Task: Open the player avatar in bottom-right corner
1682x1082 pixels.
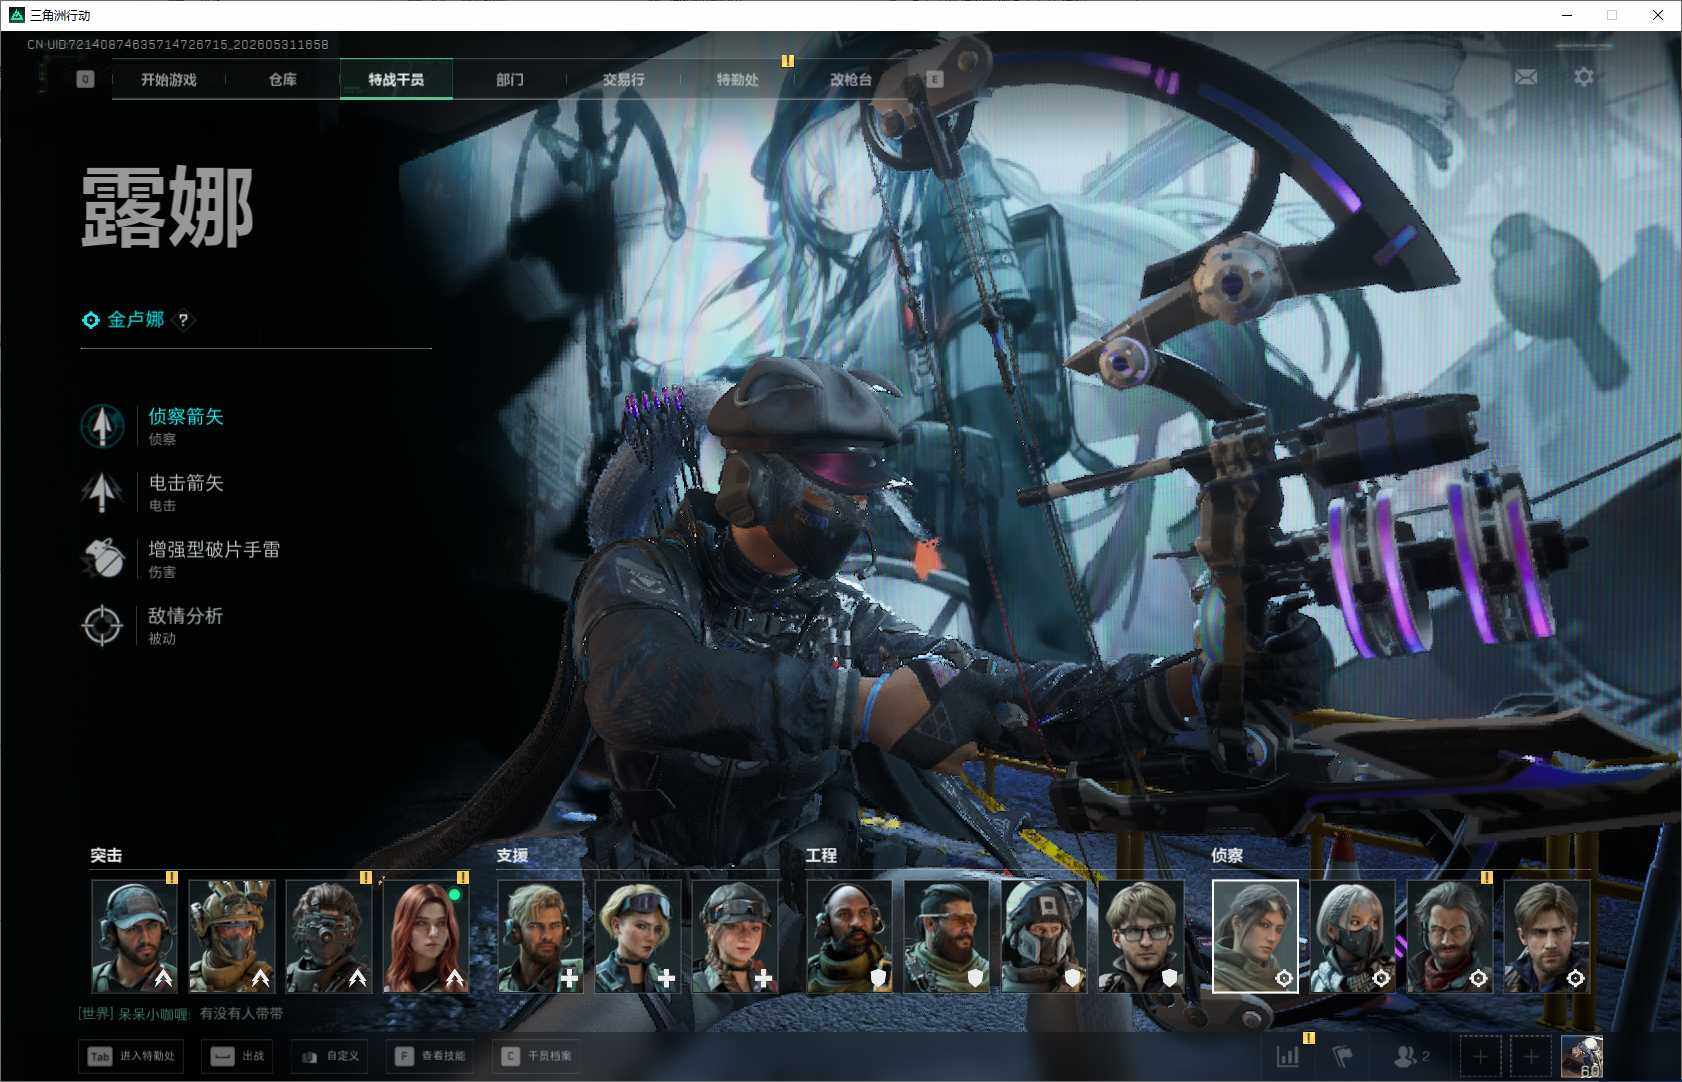Action: [1582, 1057]
